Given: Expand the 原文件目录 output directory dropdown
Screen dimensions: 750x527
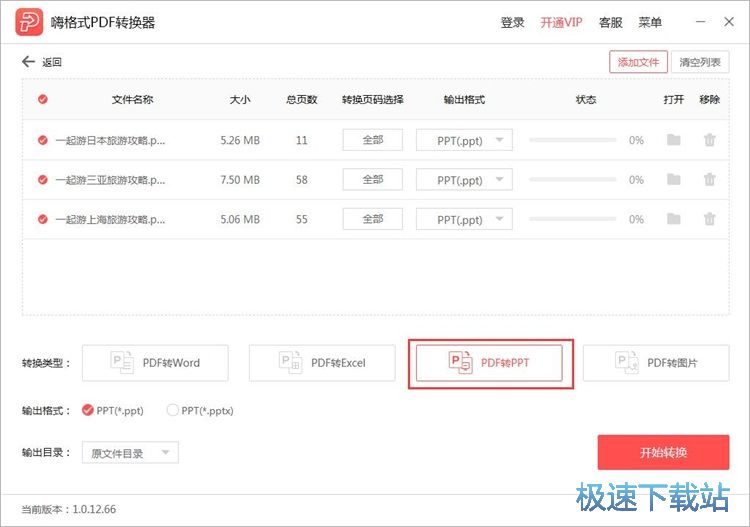Looking at the screenshot, I should coord(130,452).
